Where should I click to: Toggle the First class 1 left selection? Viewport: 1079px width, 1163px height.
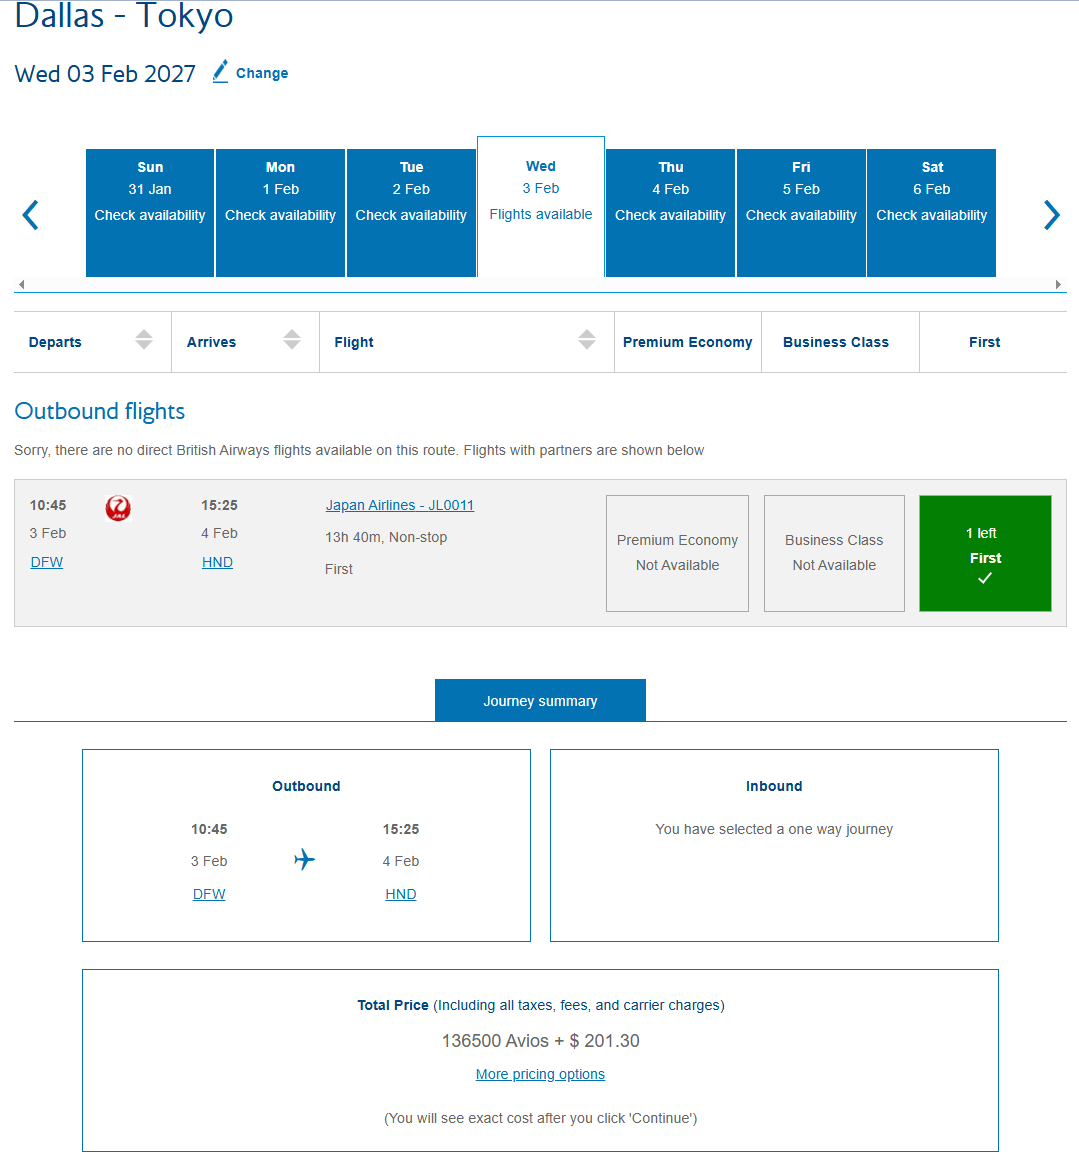point(985,553)
